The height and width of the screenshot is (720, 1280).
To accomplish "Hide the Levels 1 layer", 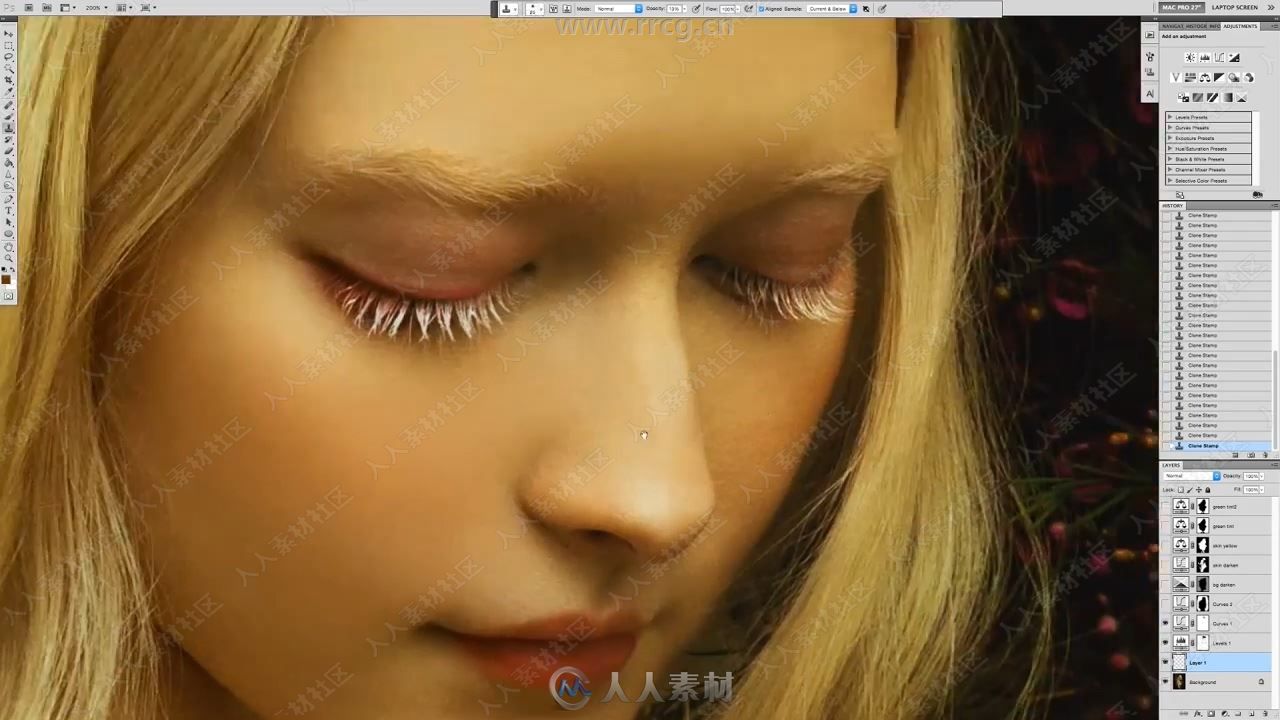I will (1165, 643).
